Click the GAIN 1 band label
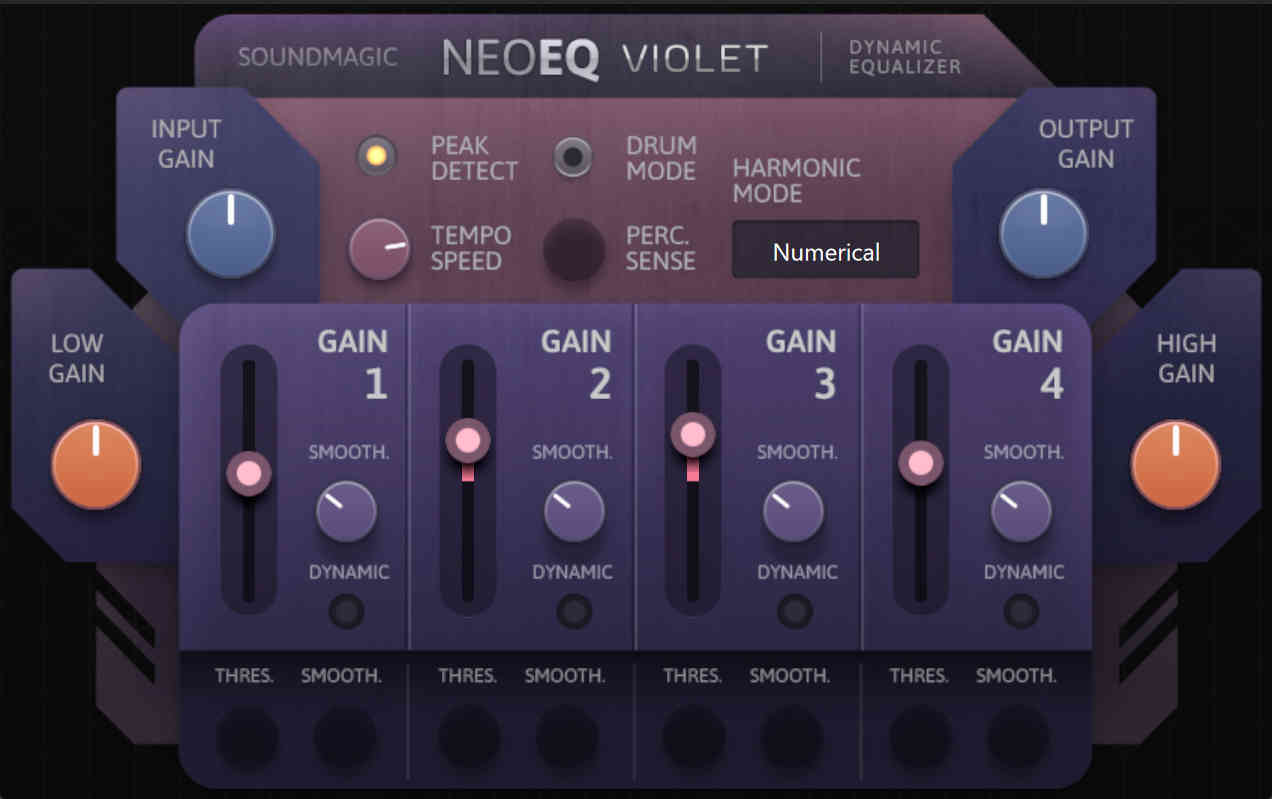Viewport: 1272px width, 799px height. point(353,362)
